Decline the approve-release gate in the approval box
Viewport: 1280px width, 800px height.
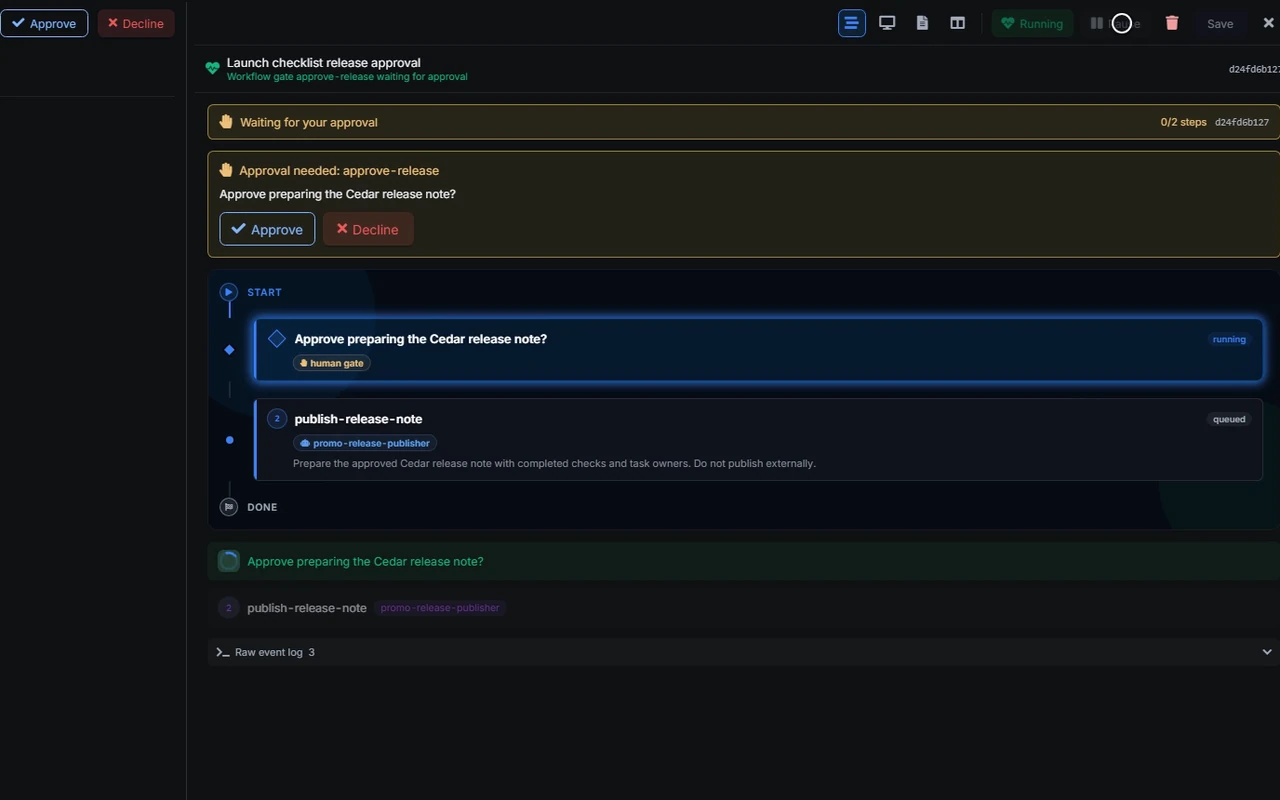pyautogui.click(x=368, y=229)
